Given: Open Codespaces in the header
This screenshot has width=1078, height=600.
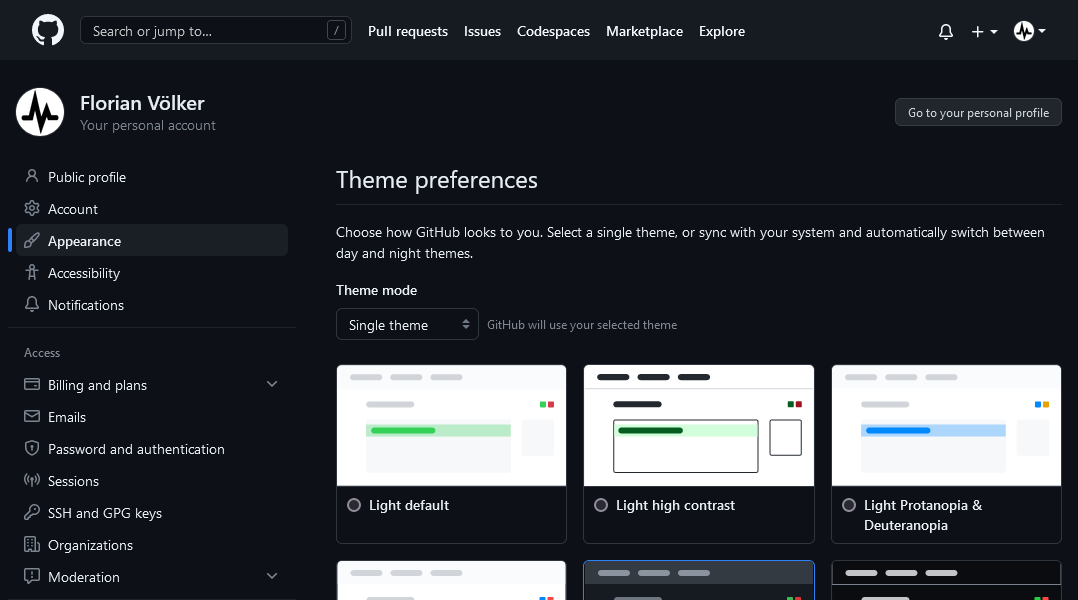Looking at the screenshot, I should tap(553, 32).
